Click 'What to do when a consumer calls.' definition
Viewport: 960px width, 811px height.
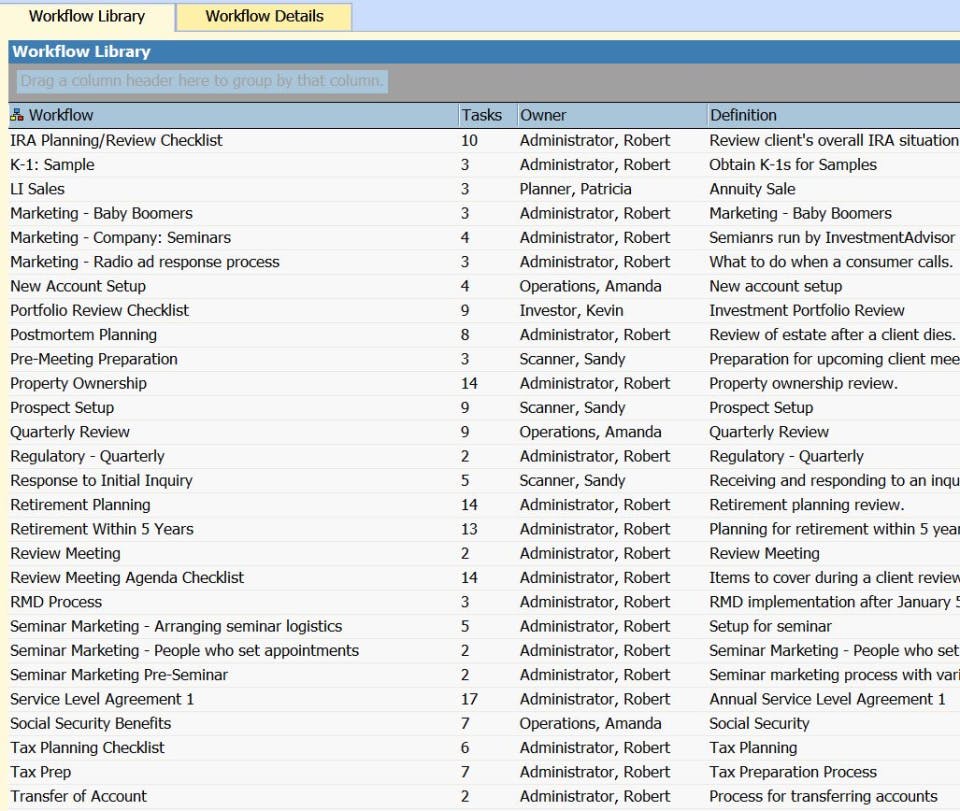(x=831, y=262)
